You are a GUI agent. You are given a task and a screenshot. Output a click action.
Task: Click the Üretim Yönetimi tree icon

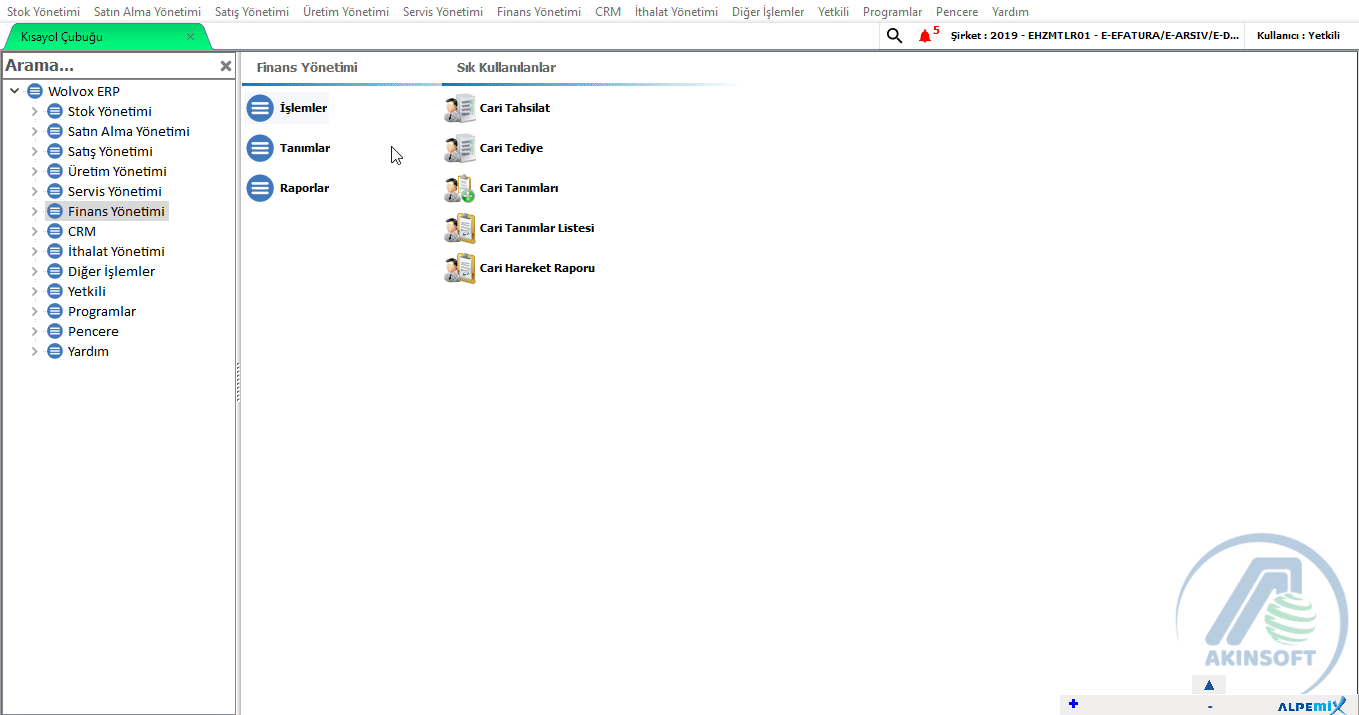click(x=55, y=171)
